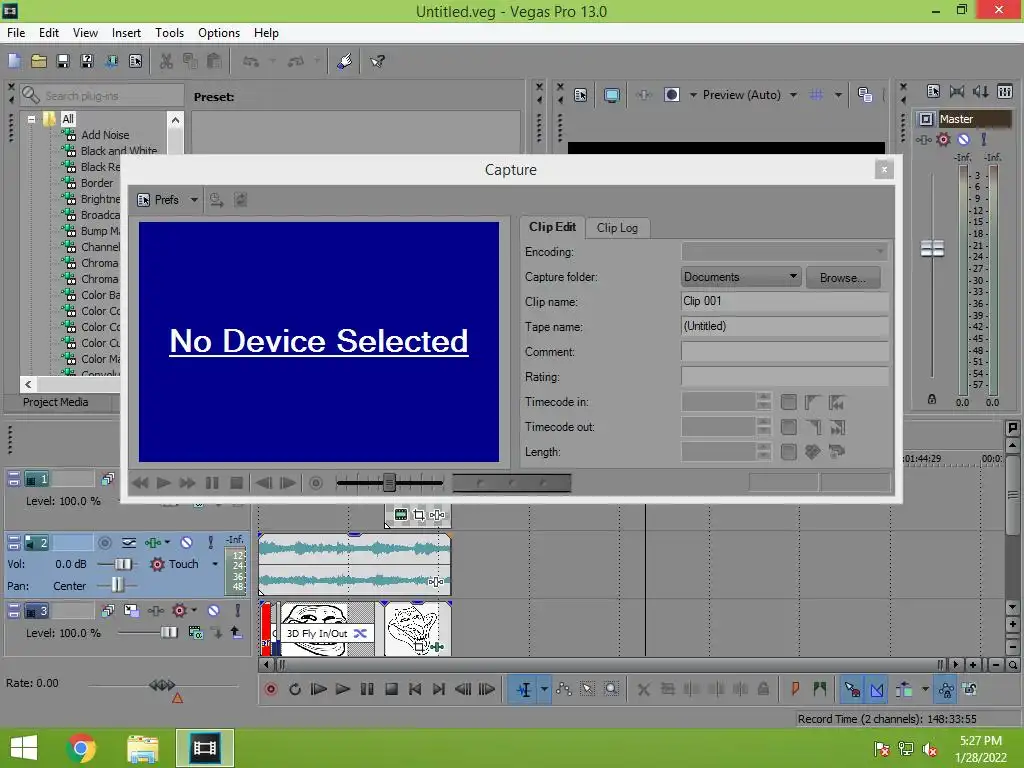
Task: Click Mute button on audio track 2
Action: tap(187, 542)
